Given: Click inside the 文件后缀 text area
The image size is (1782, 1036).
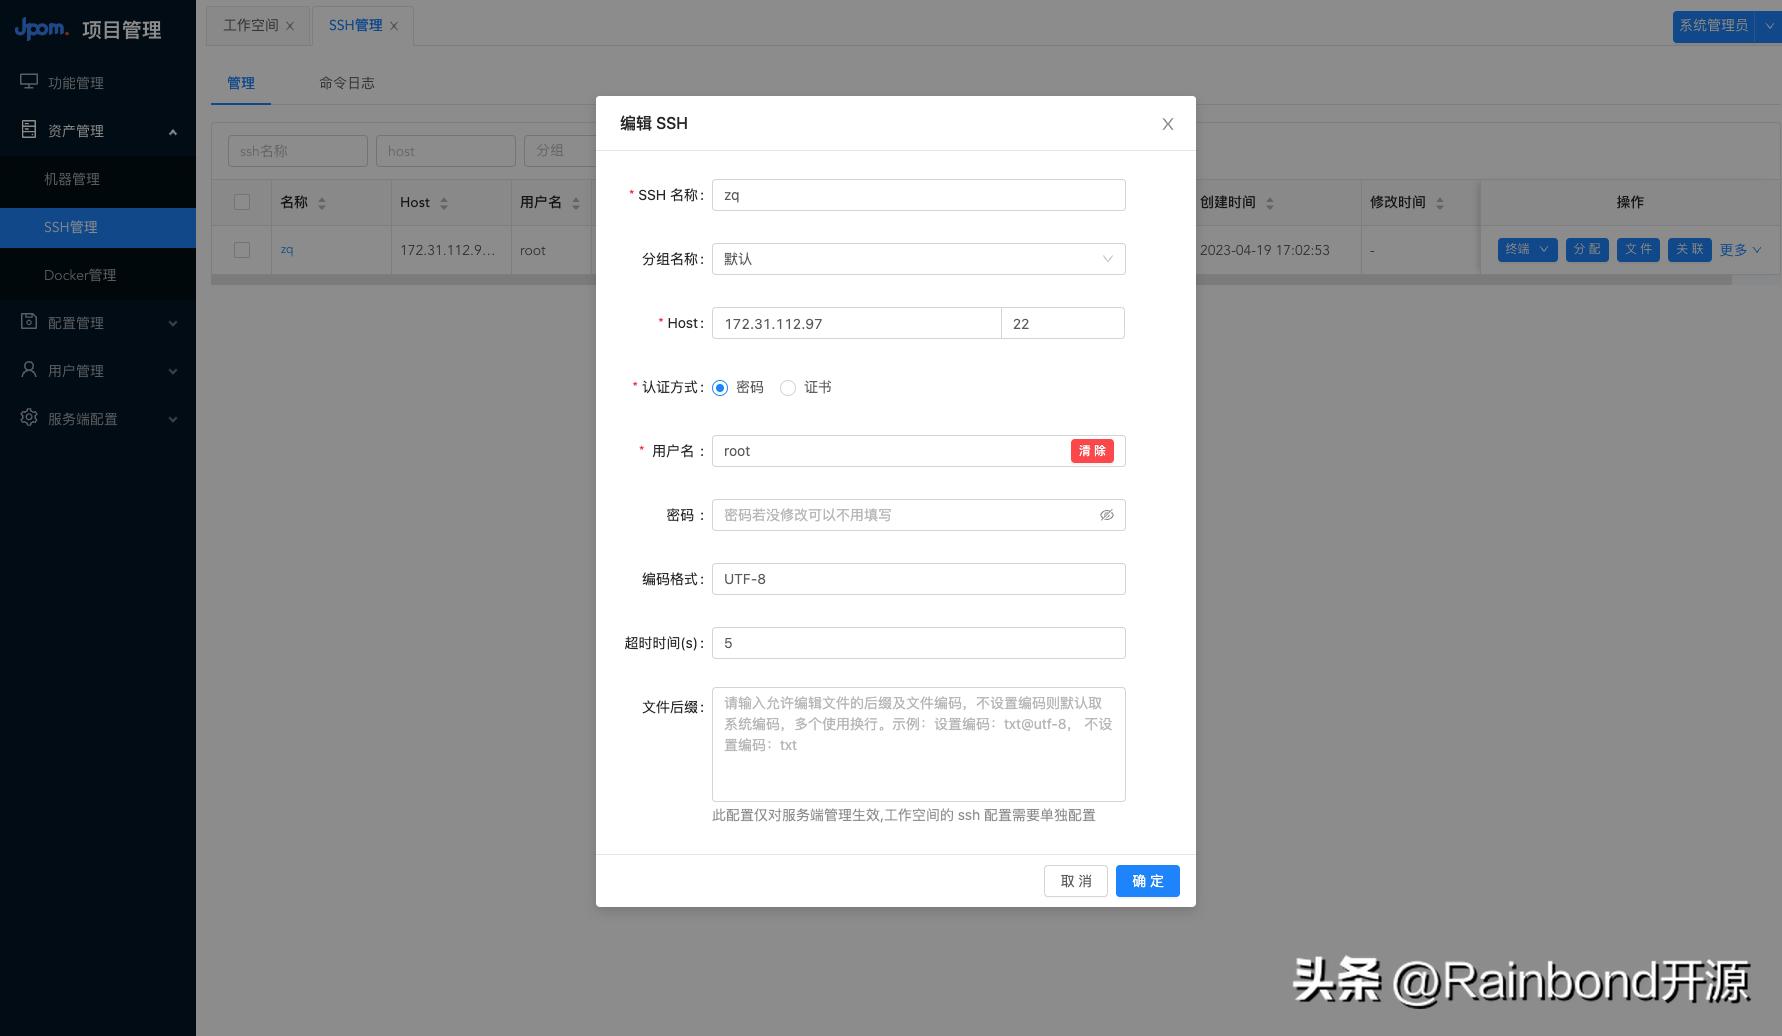Looking at the screenshot, I should click(x=918, y=744).
